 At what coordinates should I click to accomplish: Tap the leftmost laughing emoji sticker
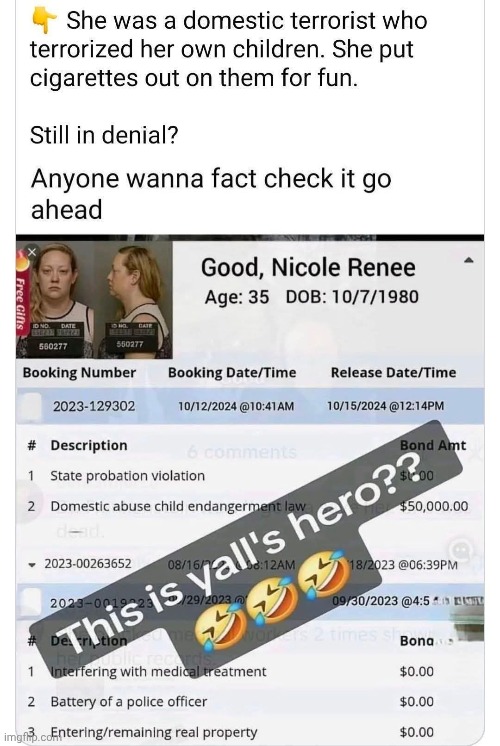218,628
